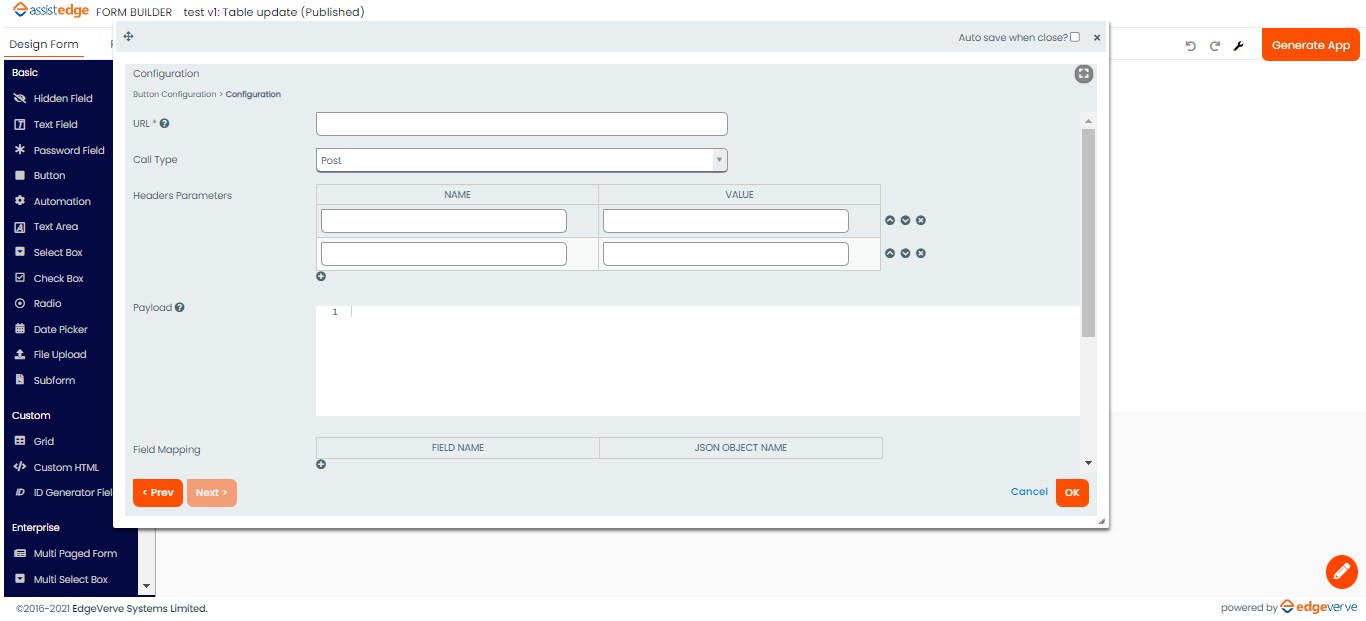
Task: Click the Cancel link
Action: [1029, 492]
